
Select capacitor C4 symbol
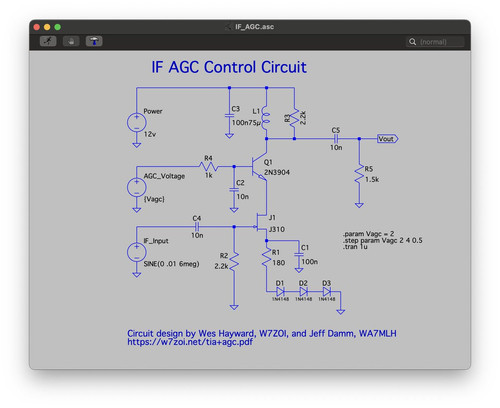click(197, 227)
